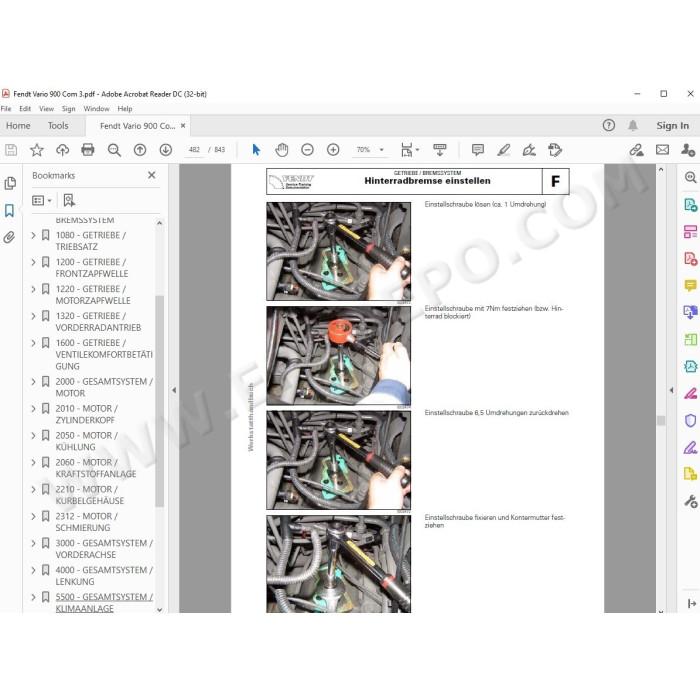Image resolution: width=700 pixels, height=700 pixels.
Task: Open the page thumbnails panel
Action: (10, 183)
